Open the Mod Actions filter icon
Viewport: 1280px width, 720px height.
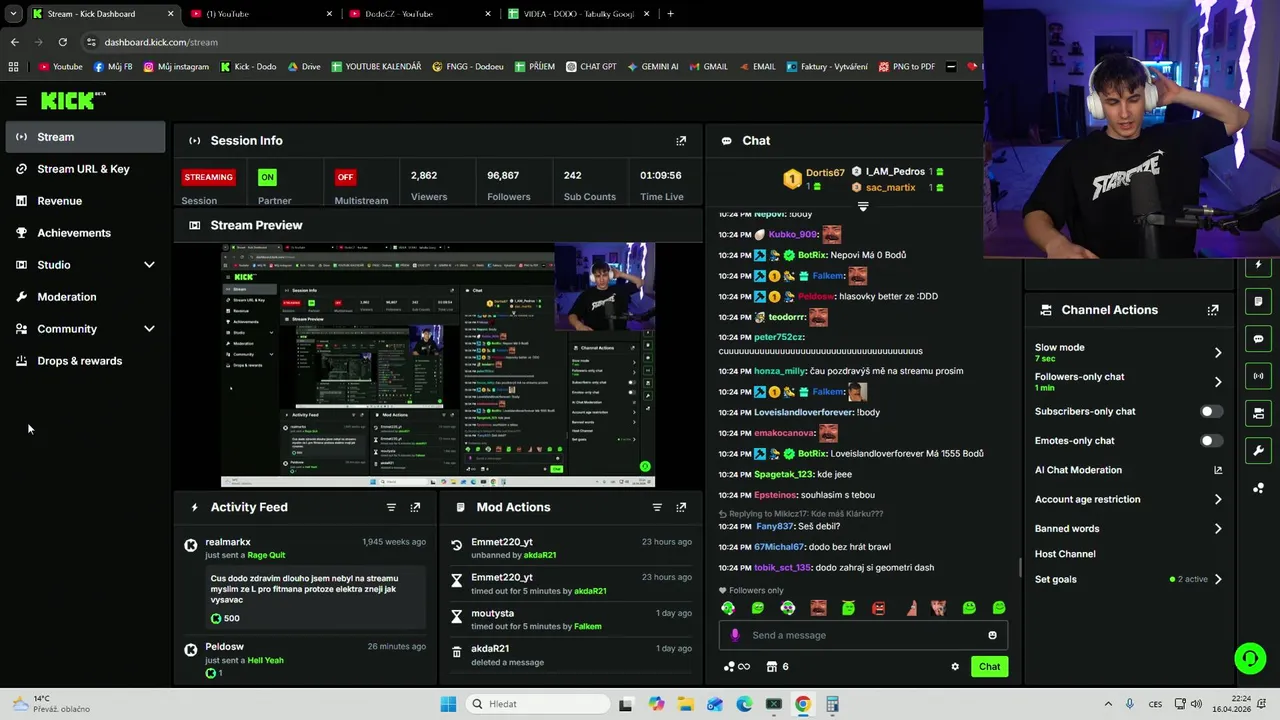(x=657, y=507)
